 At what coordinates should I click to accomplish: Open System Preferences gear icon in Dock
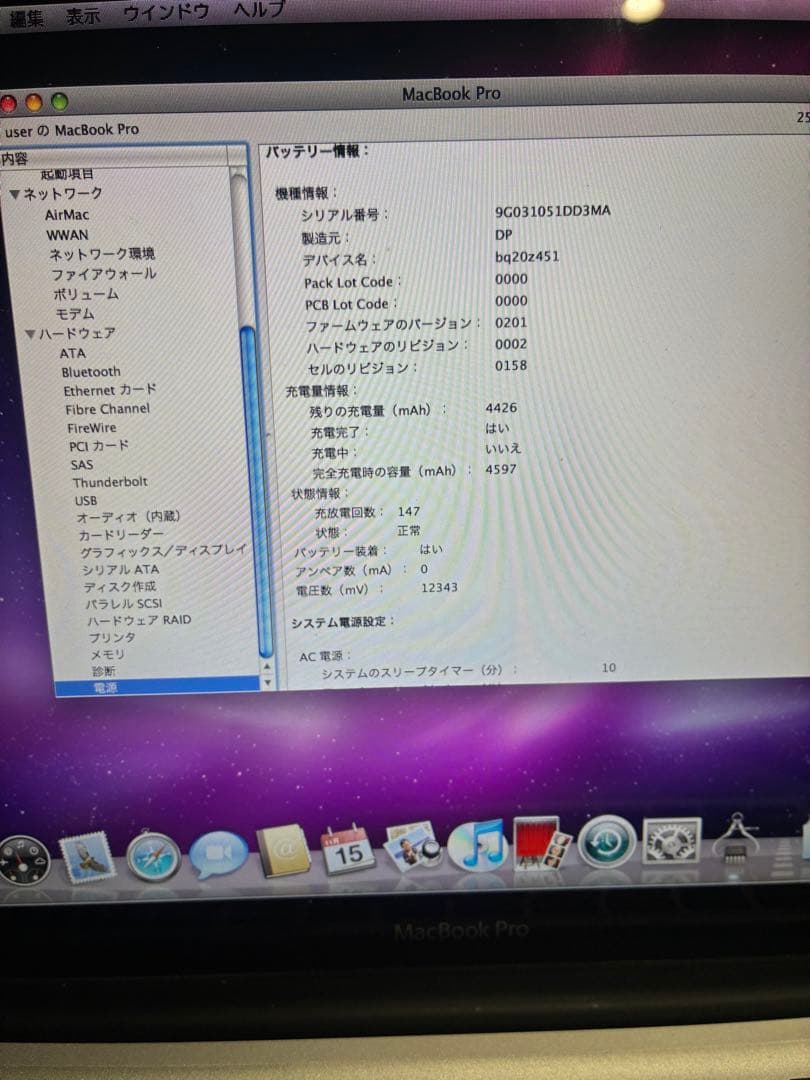(x=672, y=841)
